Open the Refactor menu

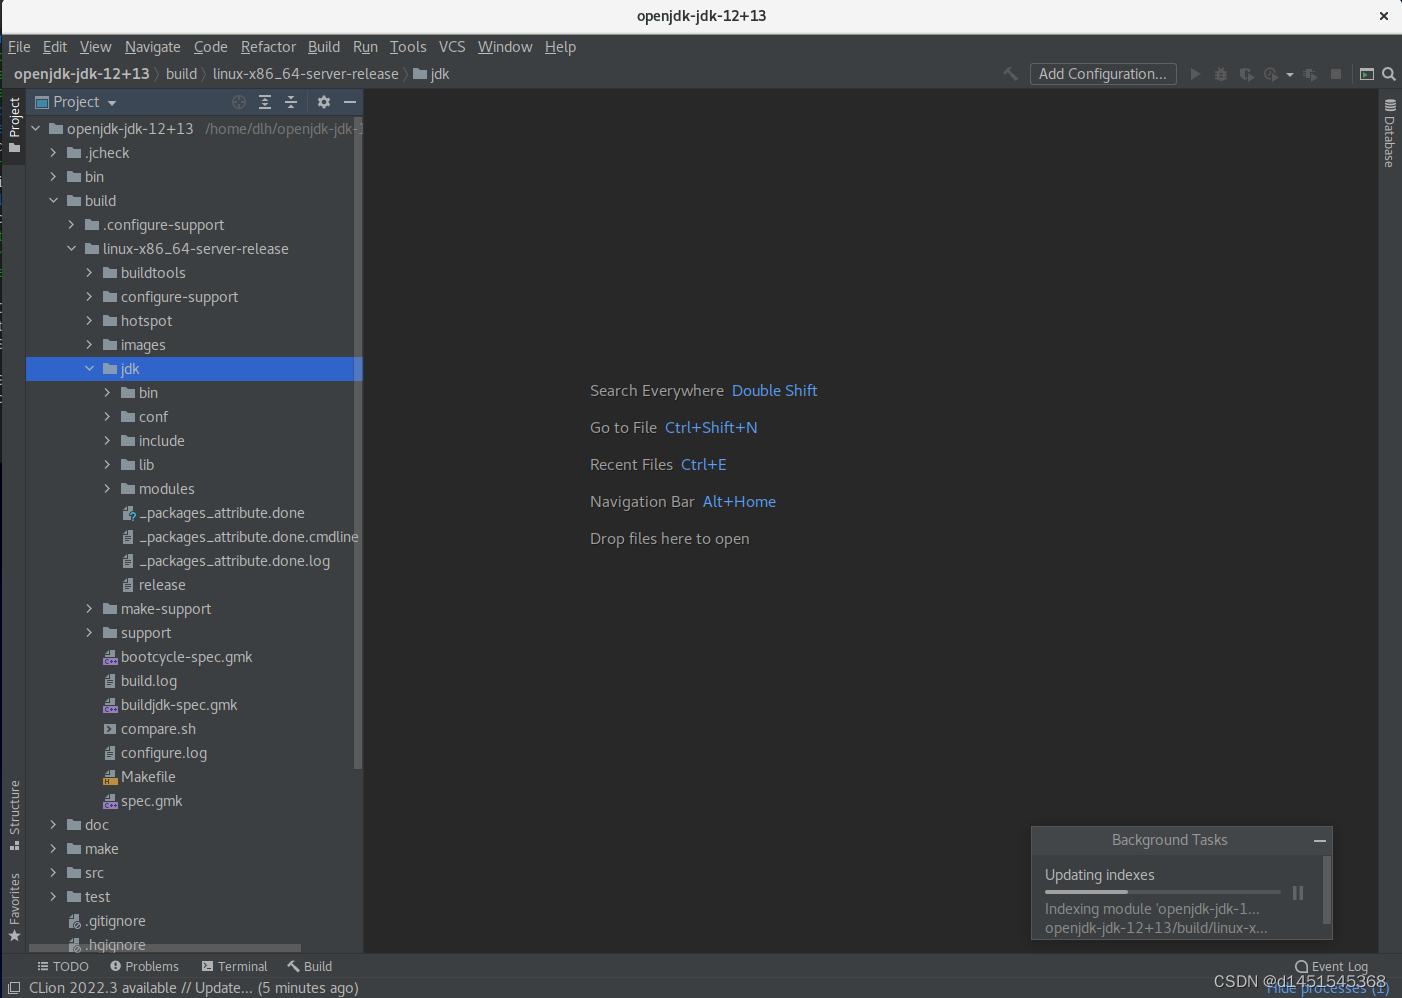click(268, 47)
